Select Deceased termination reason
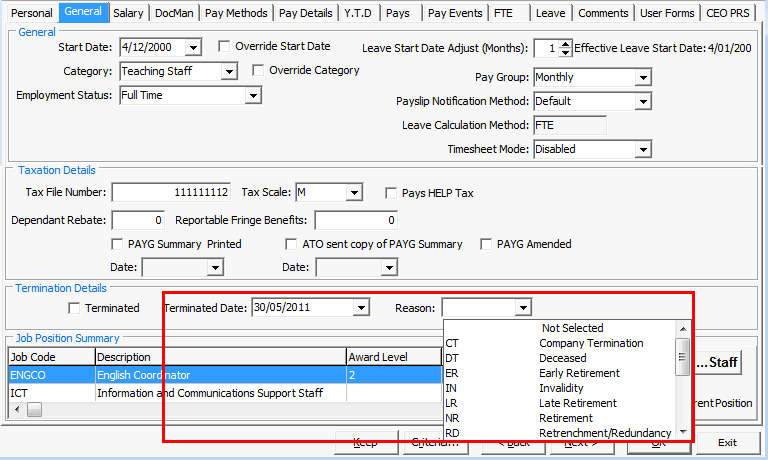 pyautogui.click(x=559, y=359)
